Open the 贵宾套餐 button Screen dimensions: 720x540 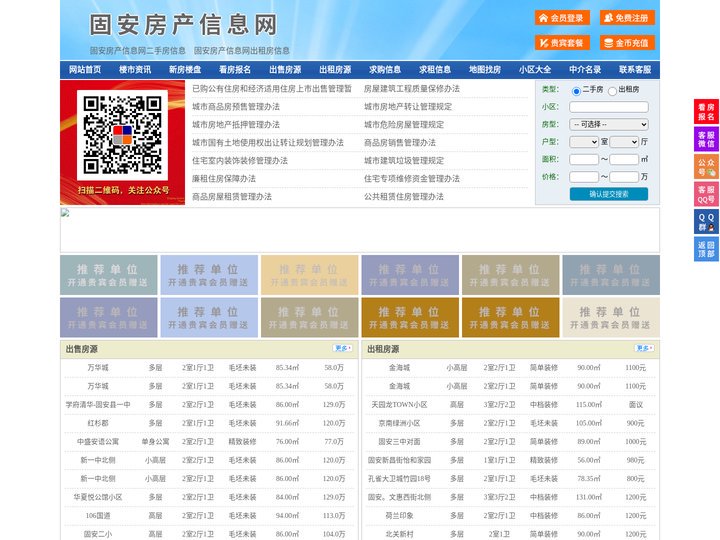click(x=562, y=43)
